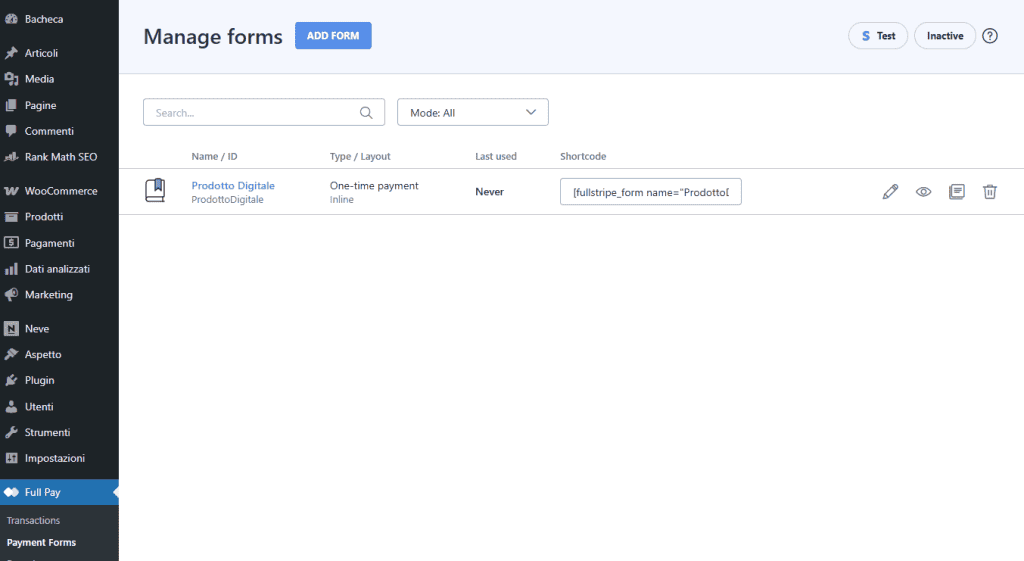Click the Stripe S icon in Test pill
This screenshot has width=1024, height=561.
[866, 36]
